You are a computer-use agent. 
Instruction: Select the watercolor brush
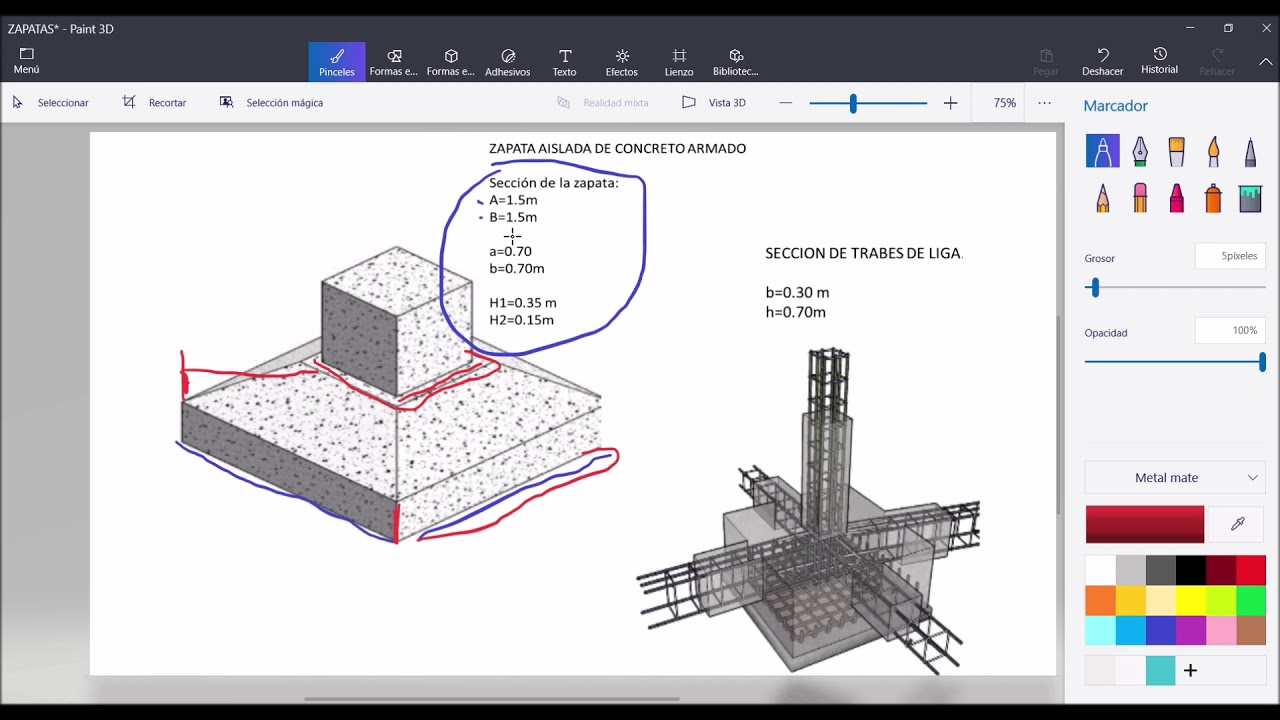(1213, 151)
